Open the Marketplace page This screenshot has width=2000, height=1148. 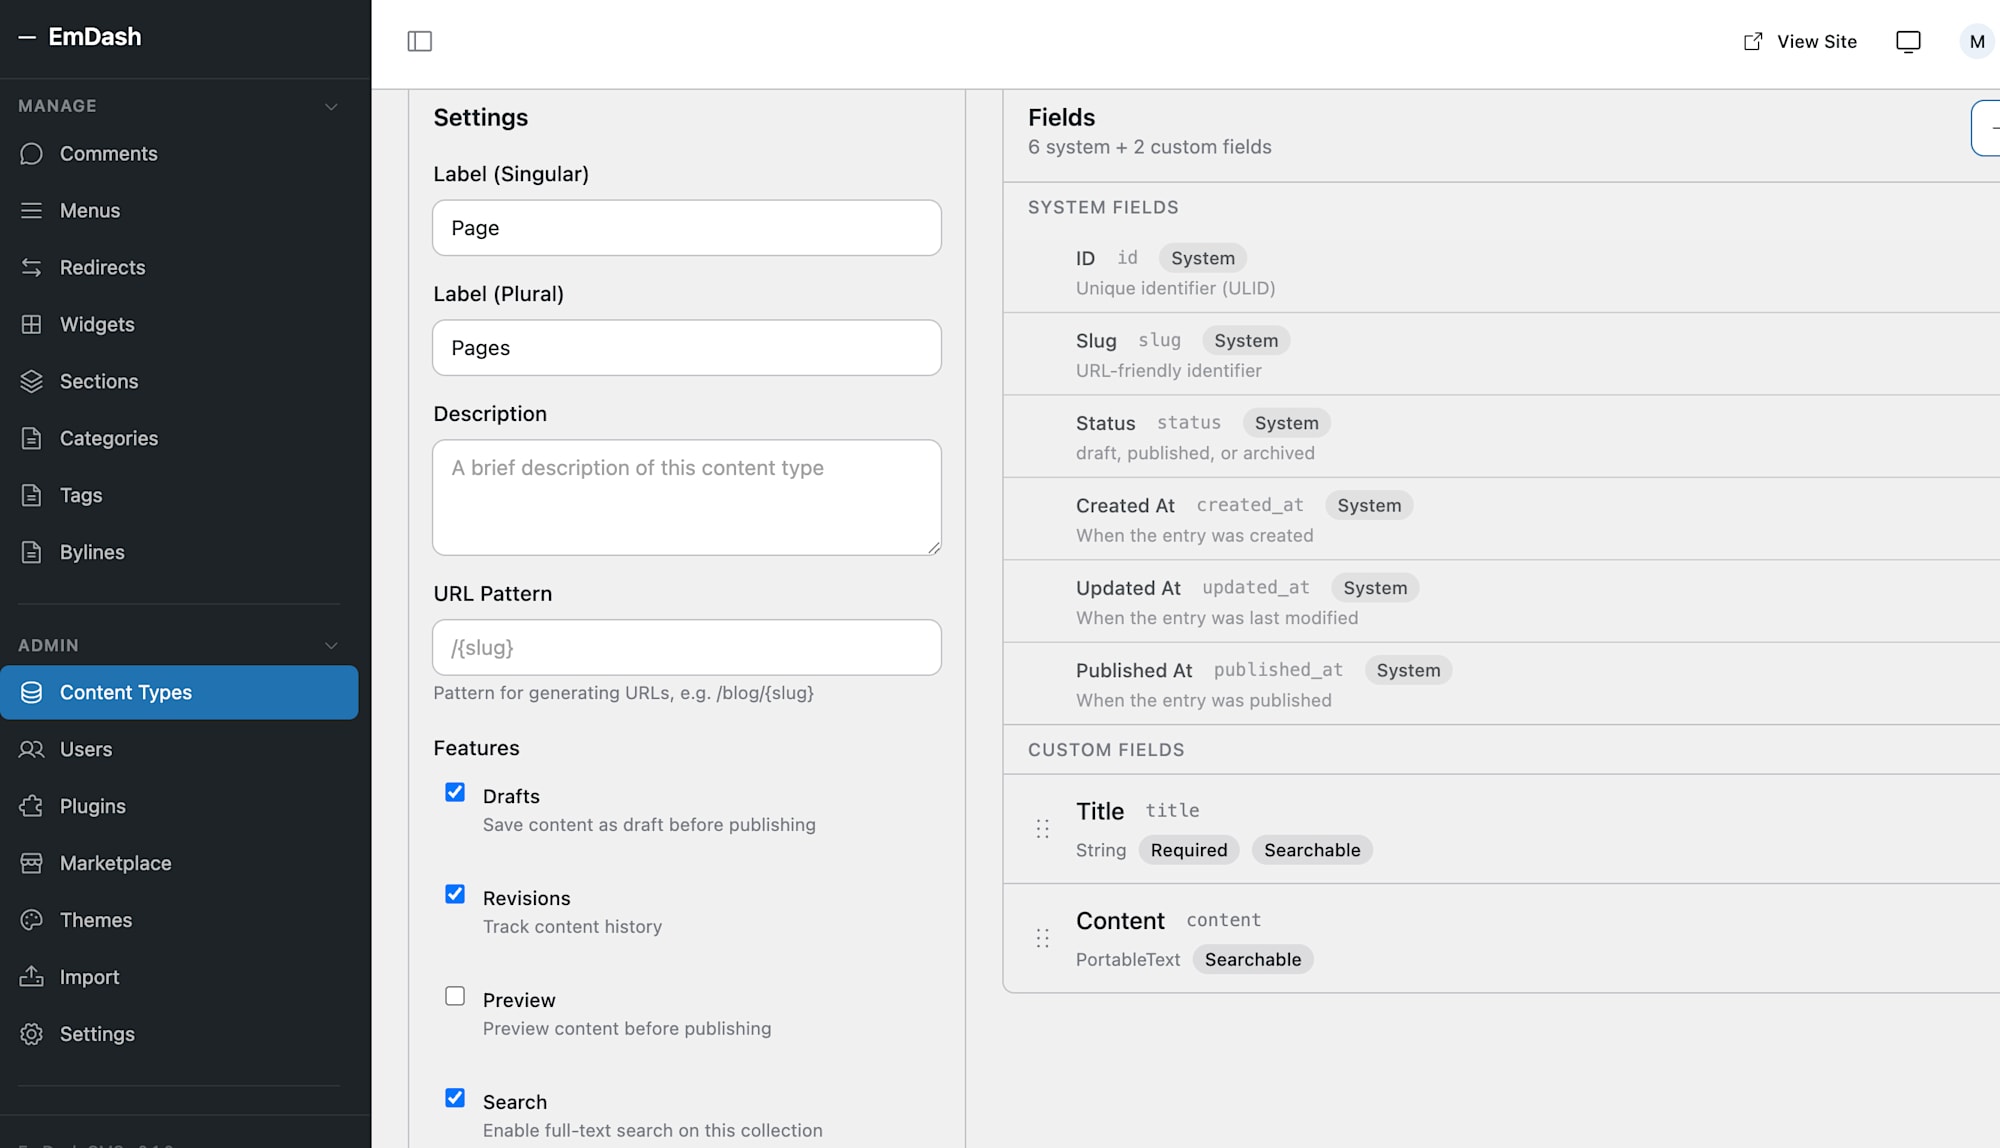point(117,862)
